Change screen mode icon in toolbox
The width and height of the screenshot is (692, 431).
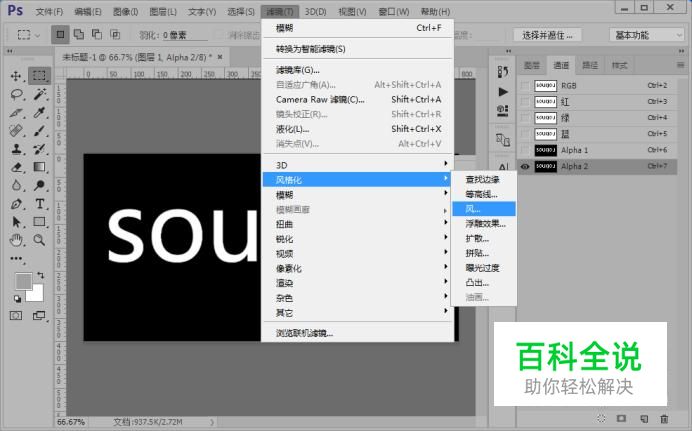click(x=39, y=315)
